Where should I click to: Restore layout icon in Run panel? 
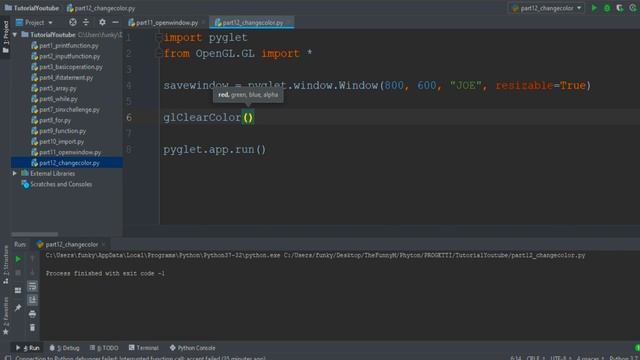(x=18, y=290)
